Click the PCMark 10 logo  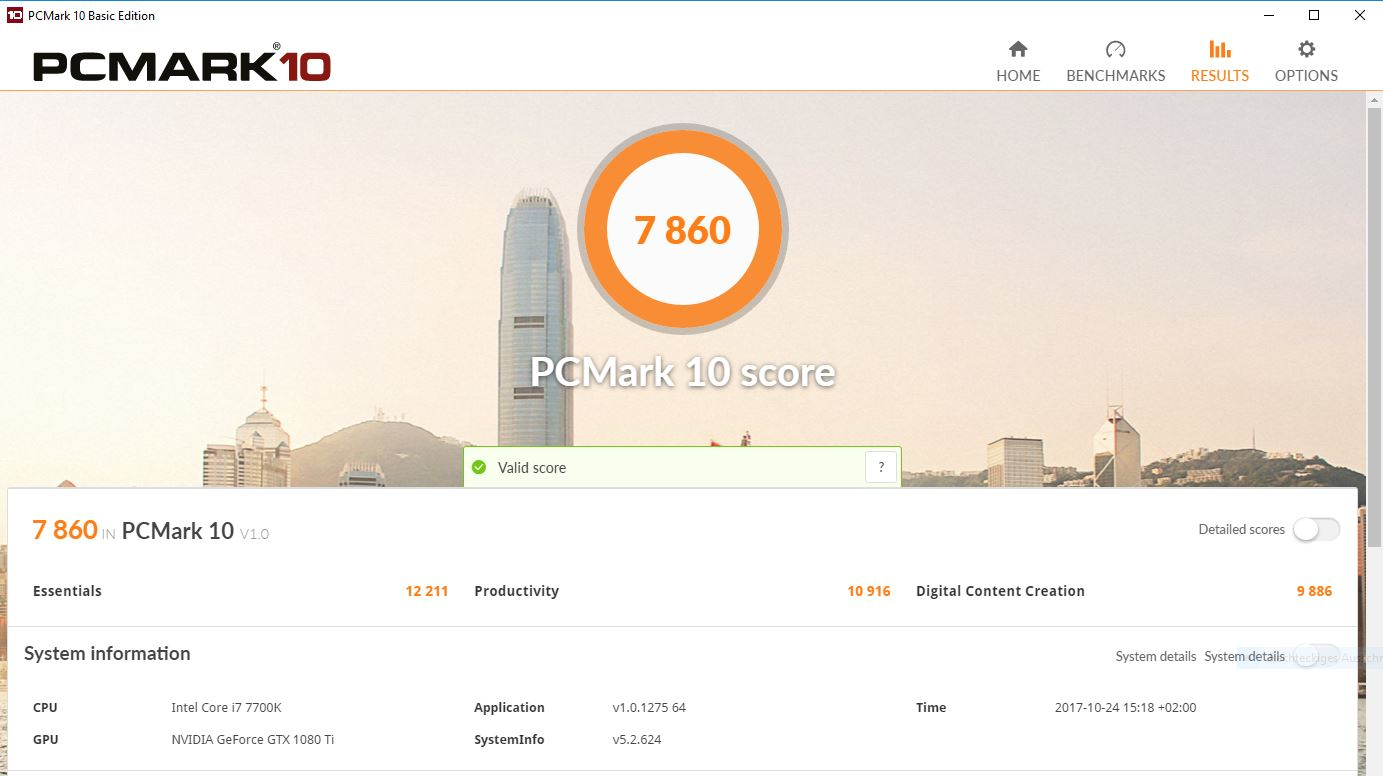[182, 65]
